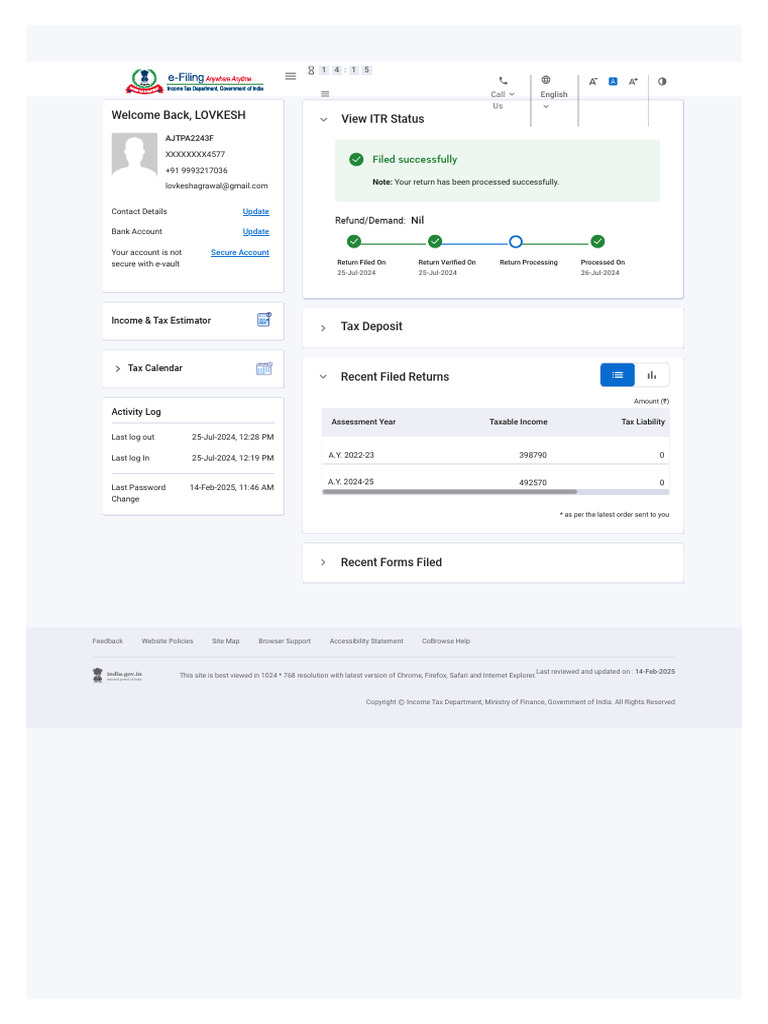The width and height of the screenshot is (768, 1024).
Task: Open Browser Support footer link
Action: [x=285, y=641]
